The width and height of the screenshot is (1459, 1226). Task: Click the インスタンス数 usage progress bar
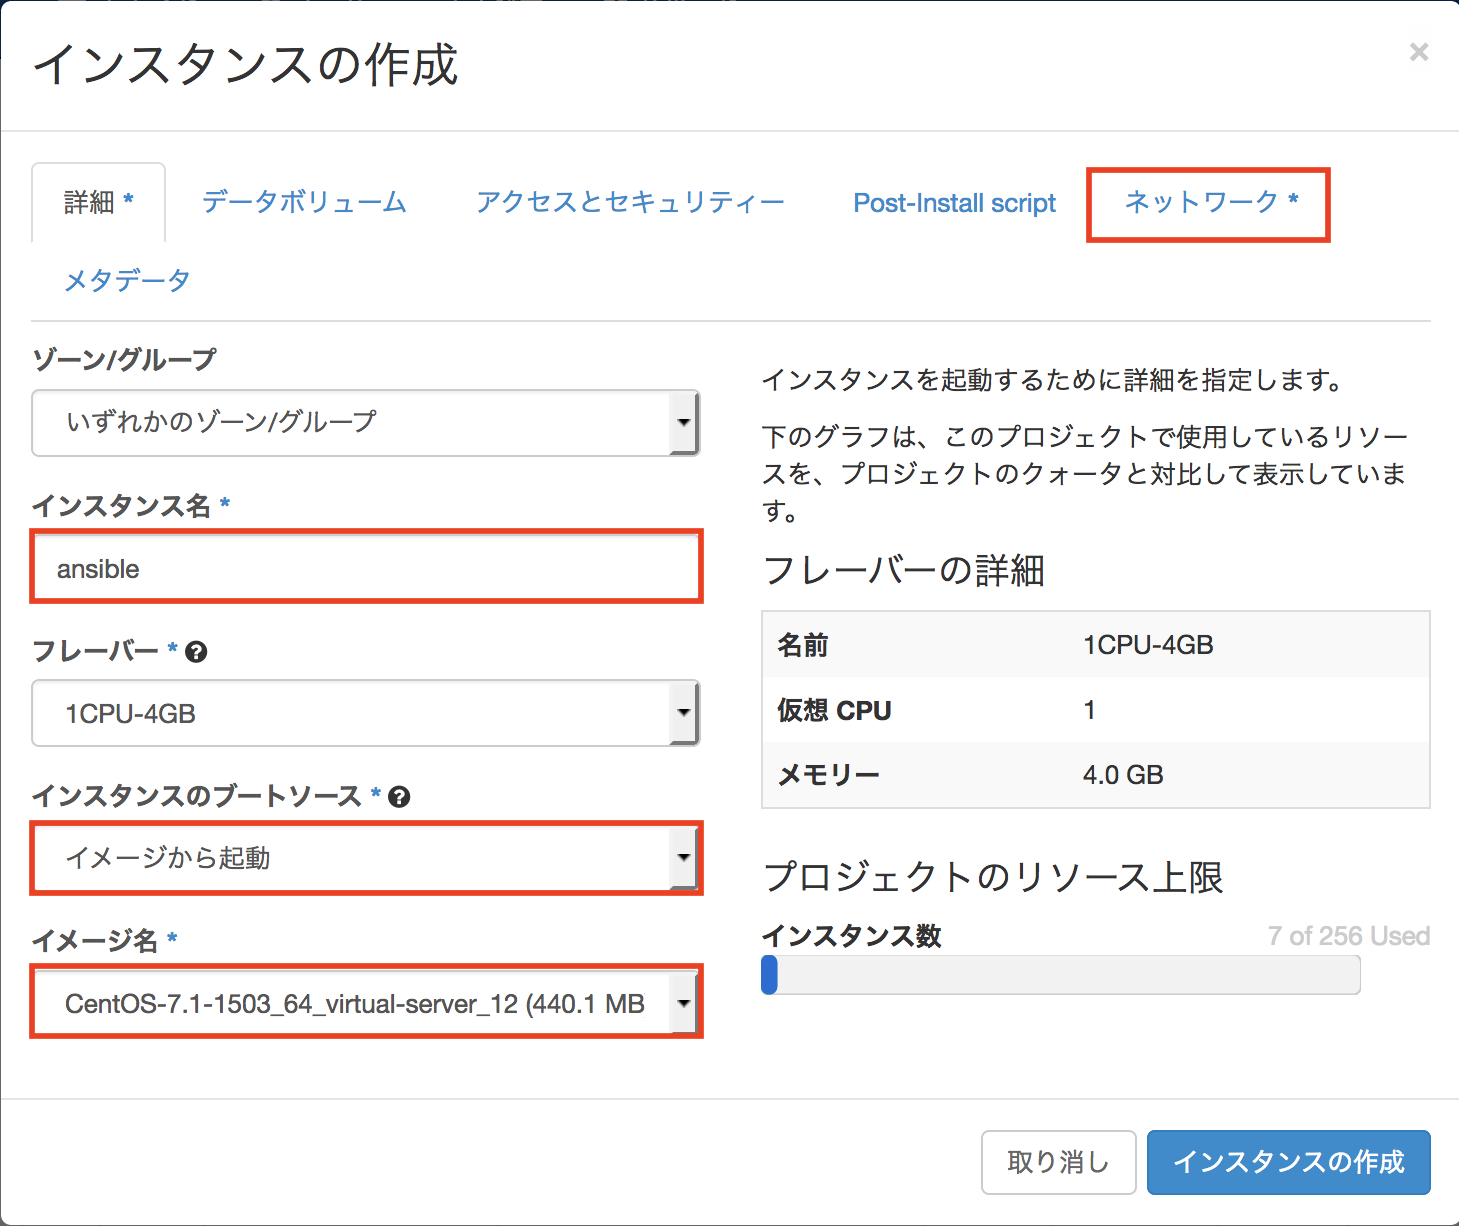(1060, 975)
